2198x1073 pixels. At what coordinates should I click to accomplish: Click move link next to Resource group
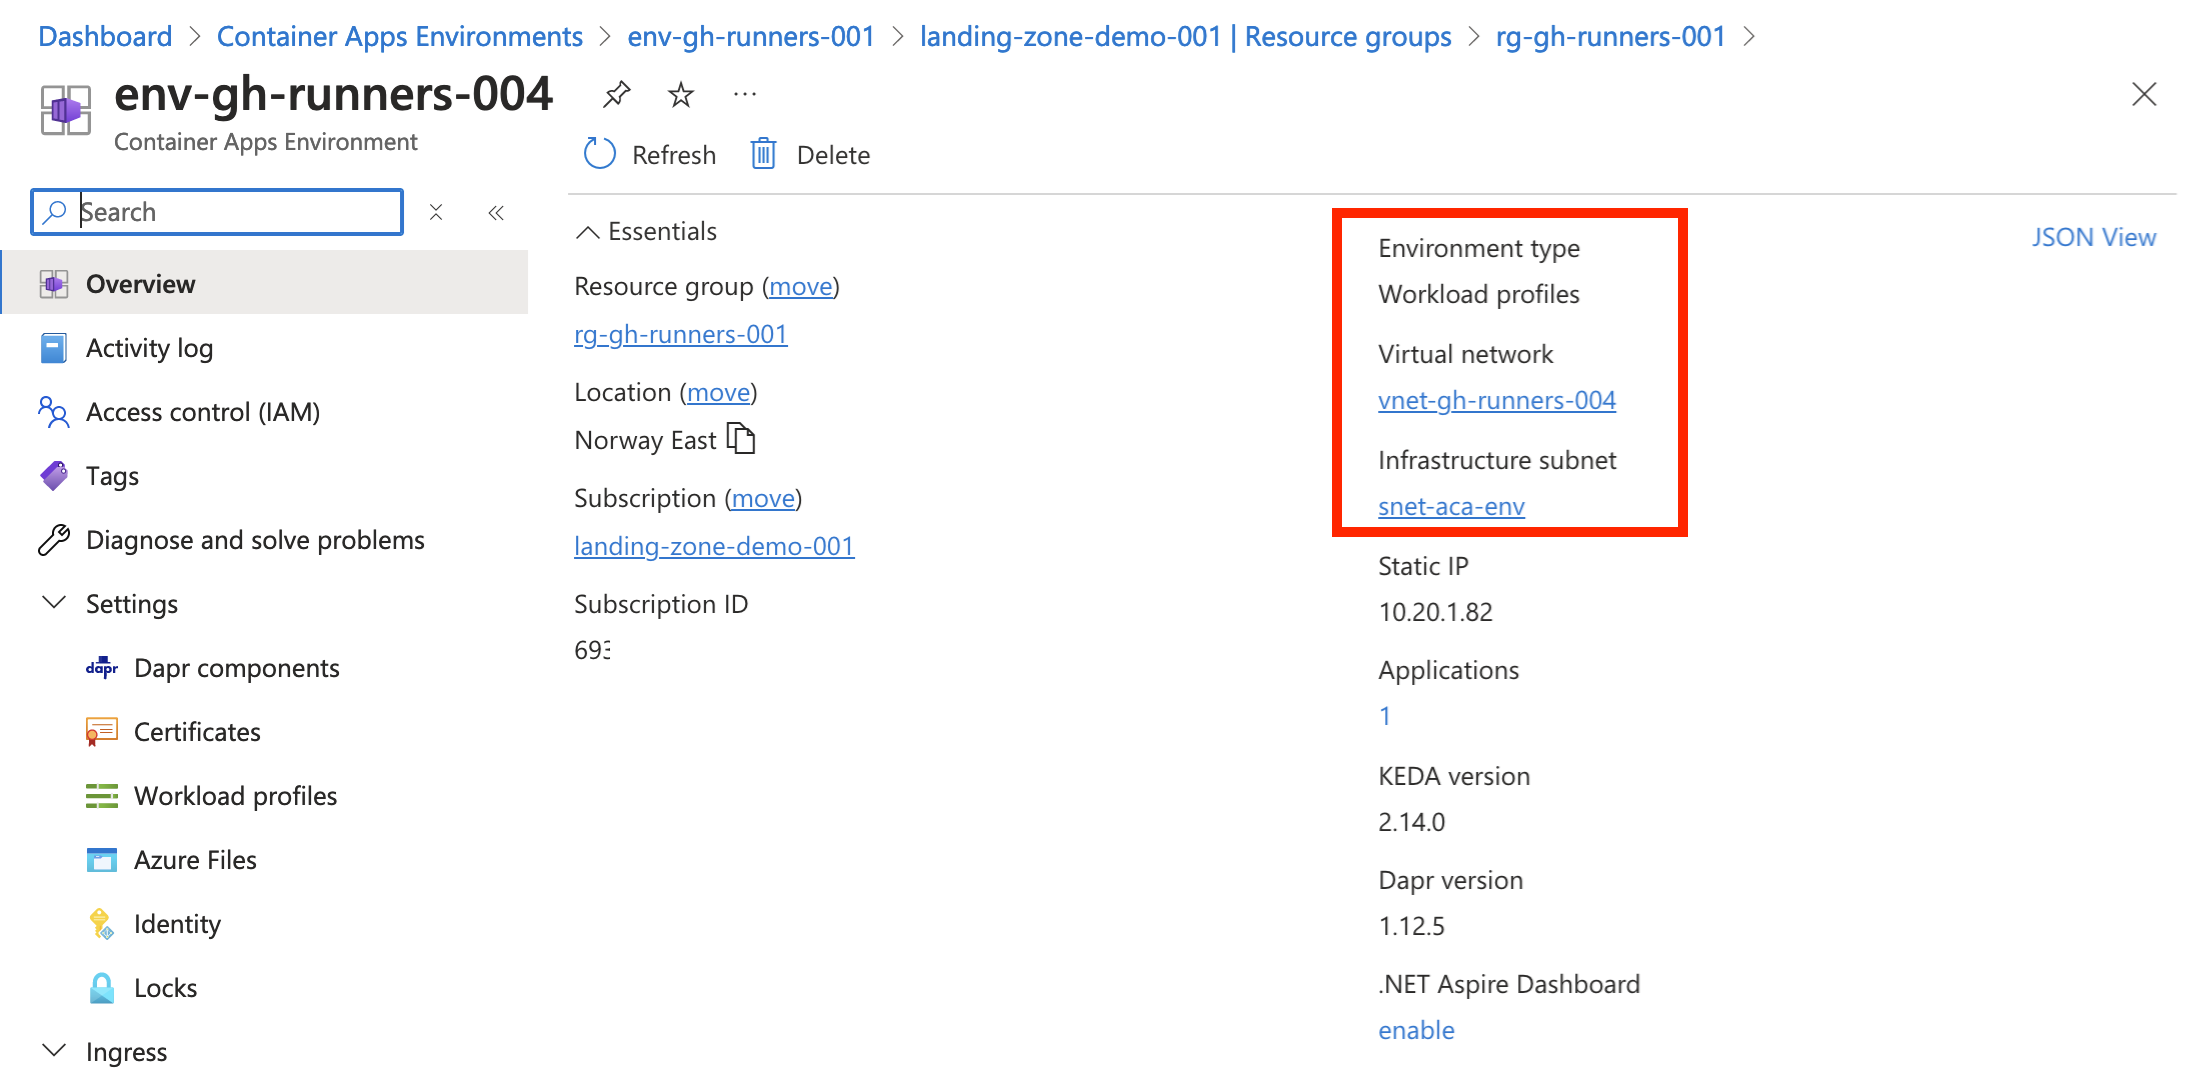[801, 287]
